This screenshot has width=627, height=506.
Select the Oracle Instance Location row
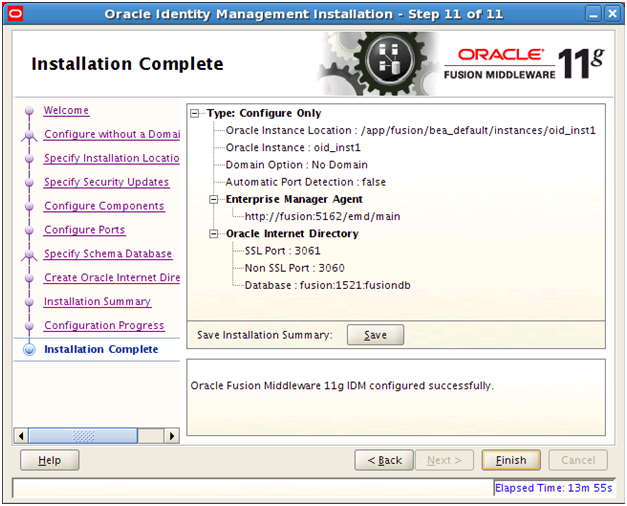coord(411,130)
